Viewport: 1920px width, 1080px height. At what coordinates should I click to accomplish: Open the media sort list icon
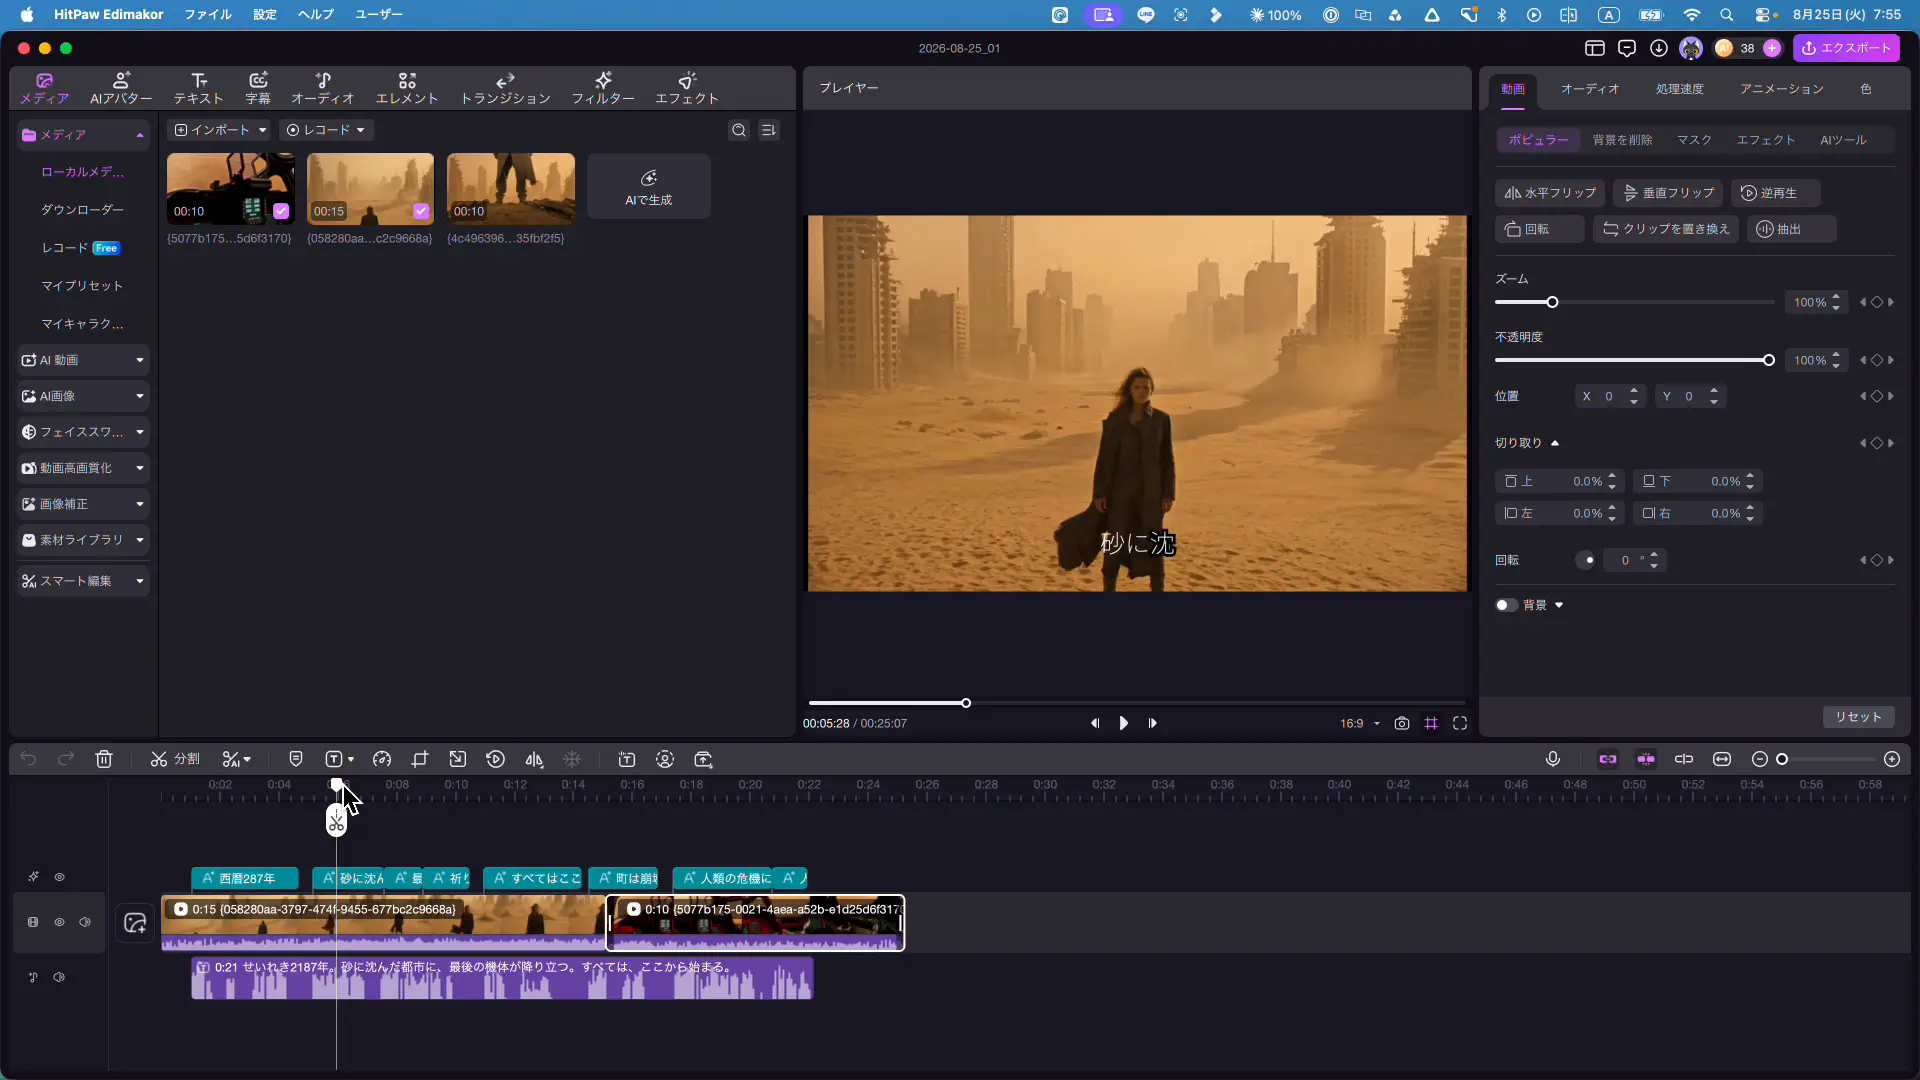click(769, 130)
